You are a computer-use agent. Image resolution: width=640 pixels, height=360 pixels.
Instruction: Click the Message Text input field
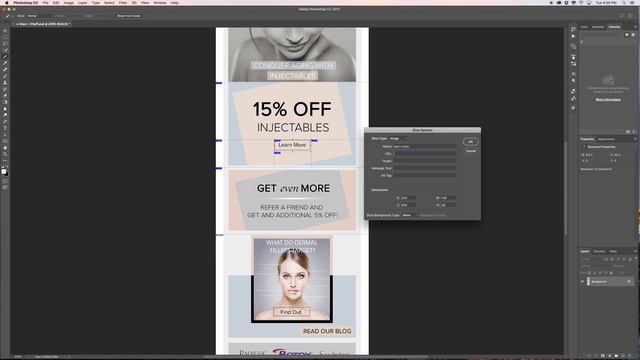tap(424, 168)
